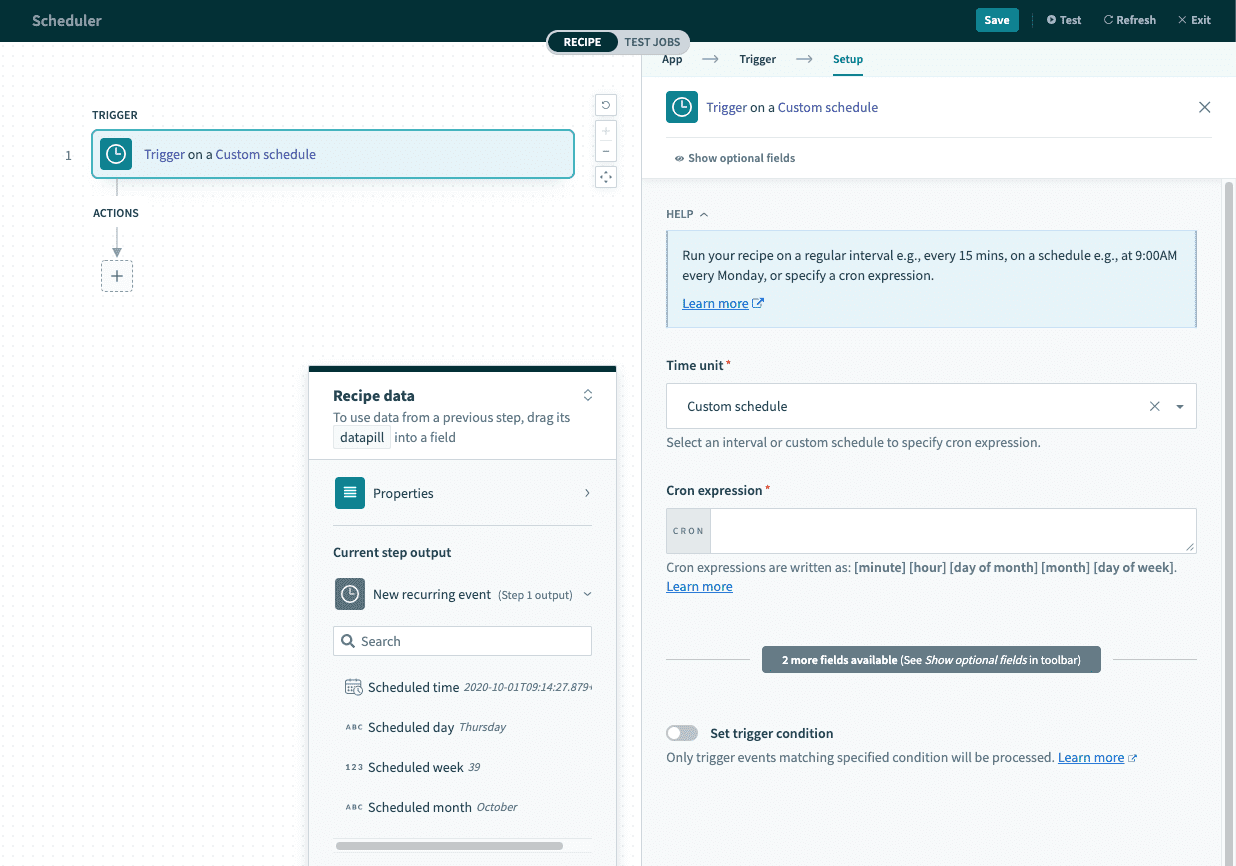Open the Time unit dropdown
Viewport: 1236px width, 866px height.
click(x=1180, y=406)
